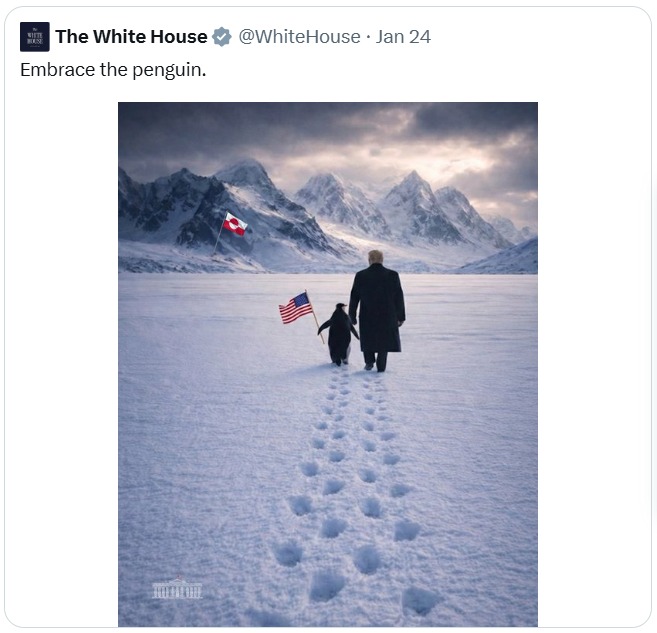Open the @WhiteHouse handle link
Viewport: 657px width, 633px height.
pyautogui.click(x=299, y=37)
